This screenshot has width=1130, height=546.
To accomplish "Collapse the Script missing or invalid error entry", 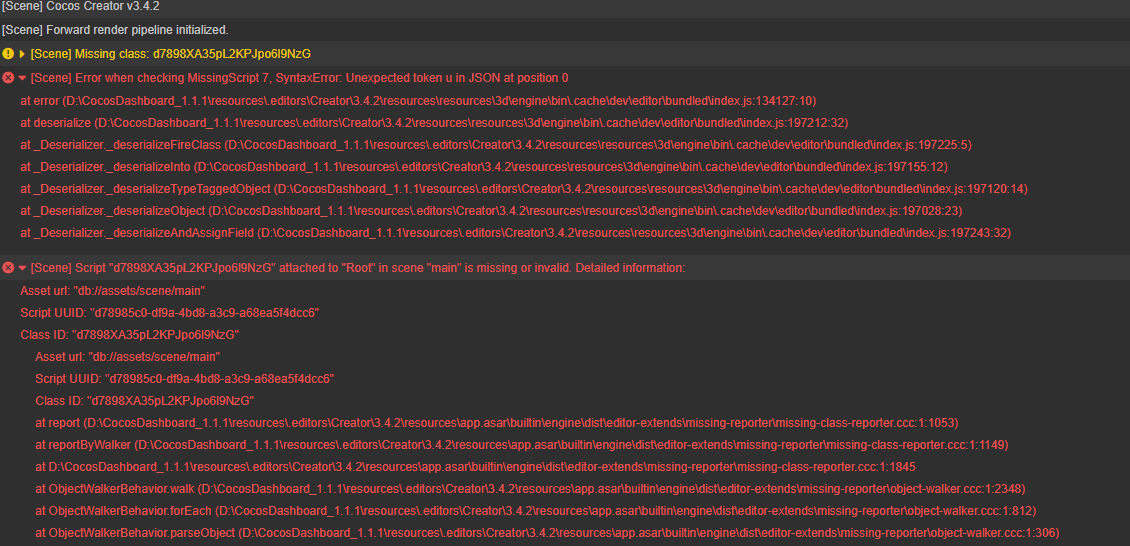I will tap(22, 268).
